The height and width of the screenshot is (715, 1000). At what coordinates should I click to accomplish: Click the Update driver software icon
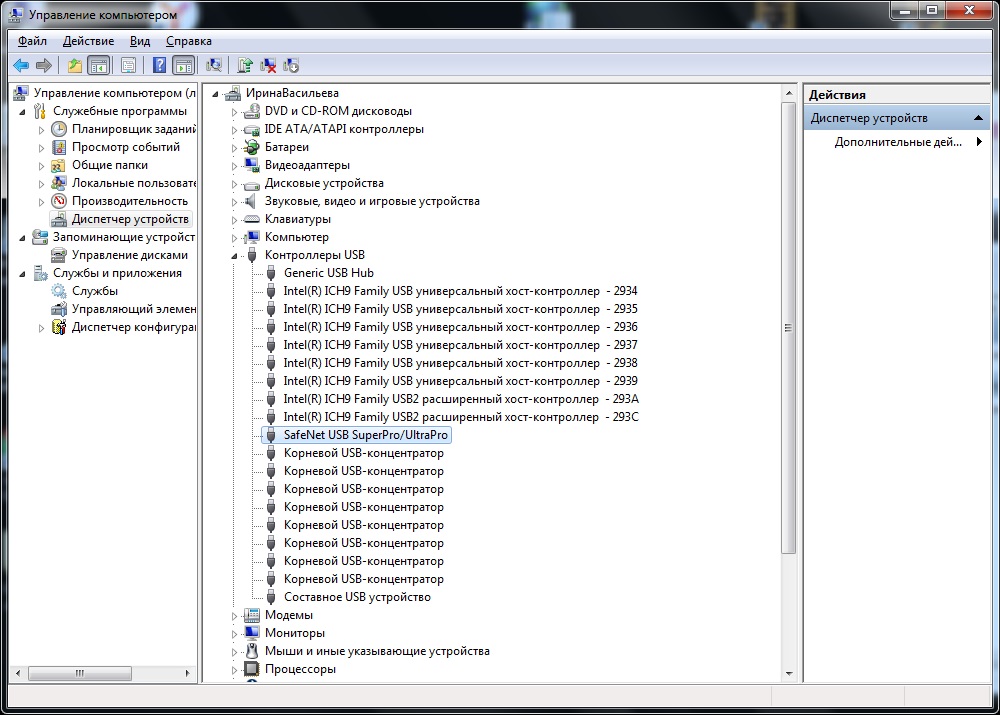(245, 66)
